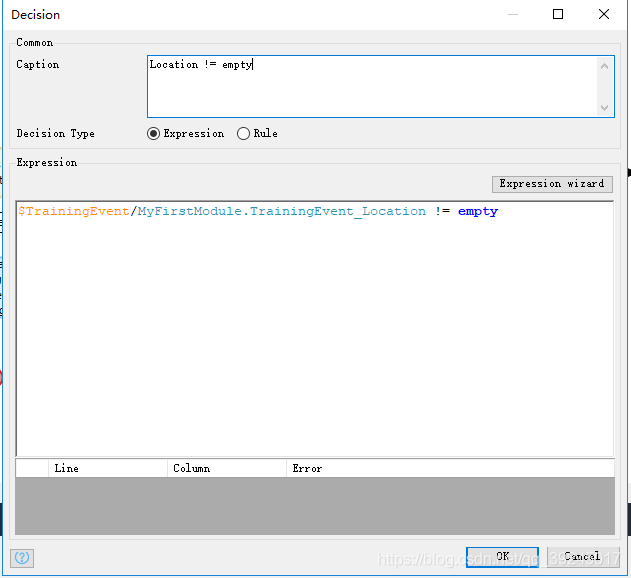Place cursor on $TrainingEvent variable
This screenshot has height=578, width=631.
pyautogui.click(x=74, y=211)
